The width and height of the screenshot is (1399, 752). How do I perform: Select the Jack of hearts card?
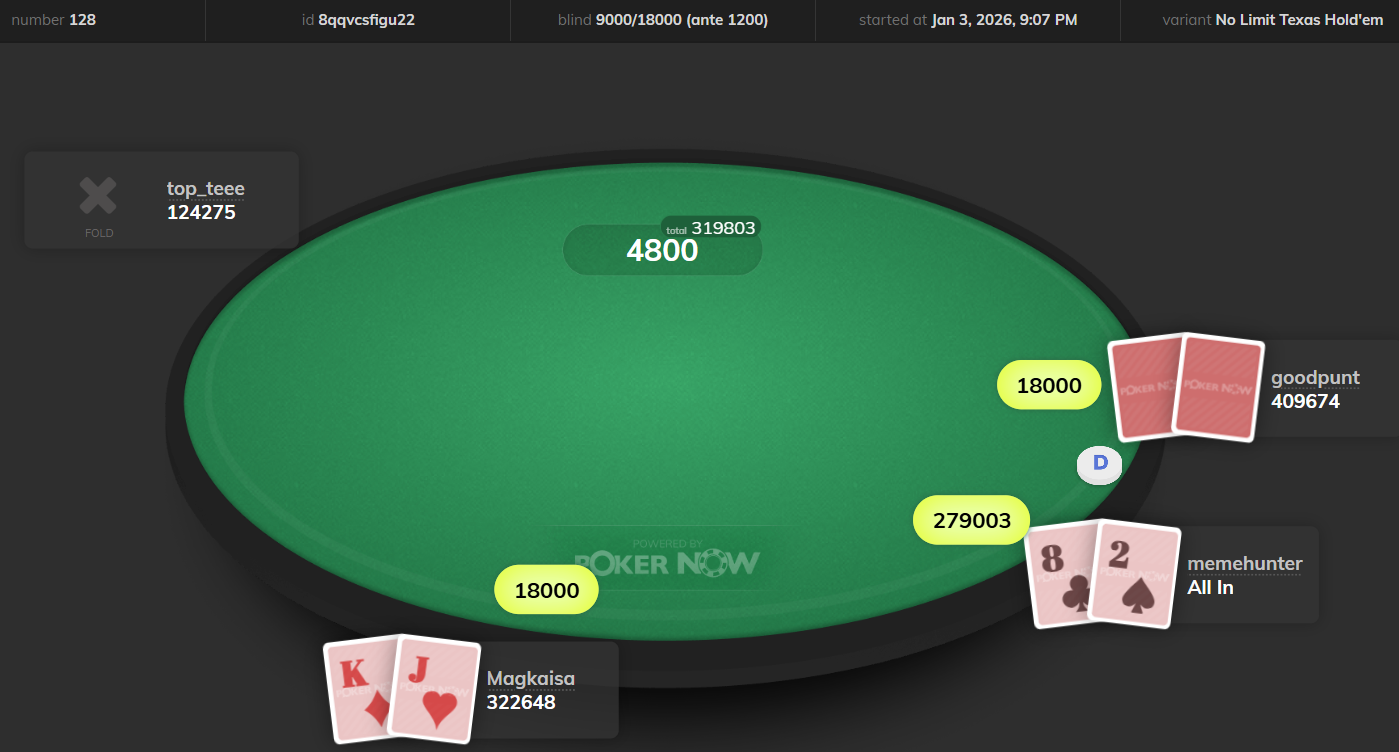pyautogui.click(x=436, y=691)
